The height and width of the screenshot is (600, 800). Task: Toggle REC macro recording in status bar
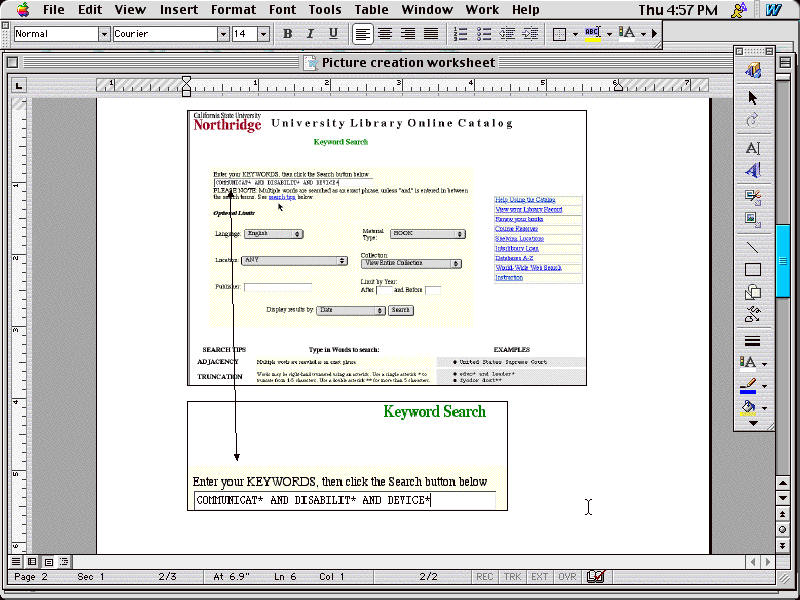[485, 577]
